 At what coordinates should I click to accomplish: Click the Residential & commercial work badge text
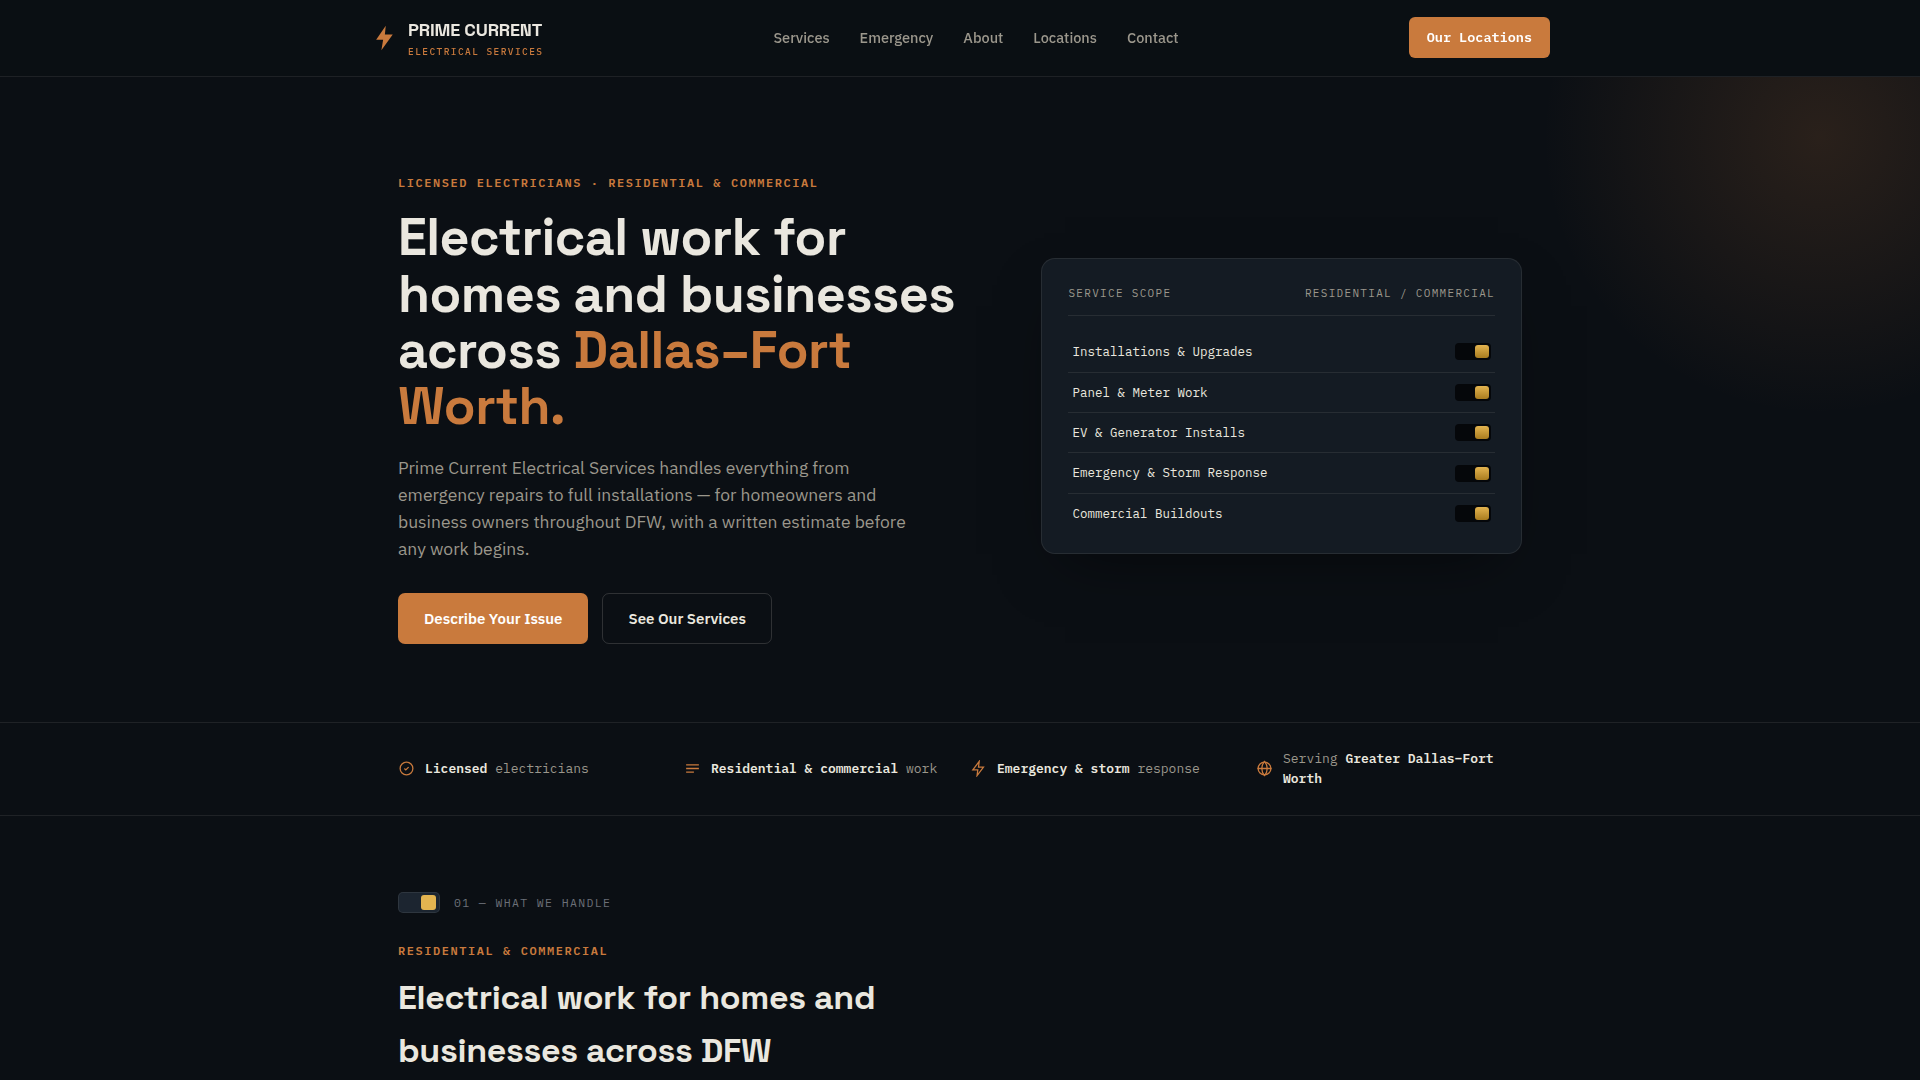coord(824,769)
